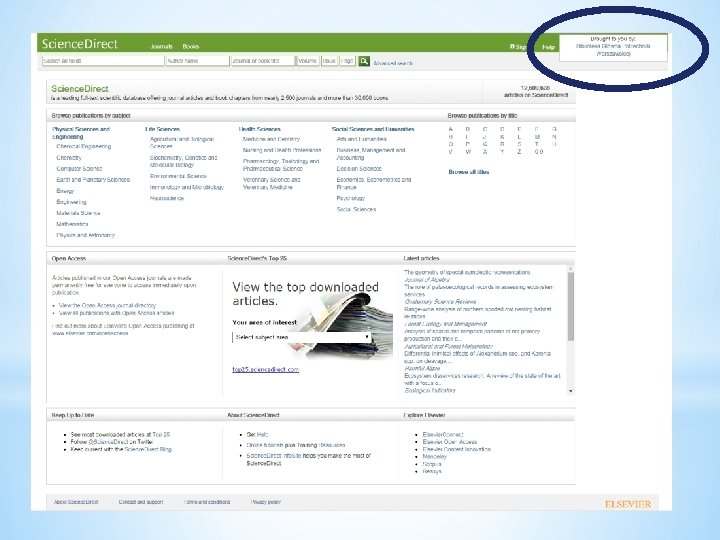Focus the Journal or book title field

262,61
